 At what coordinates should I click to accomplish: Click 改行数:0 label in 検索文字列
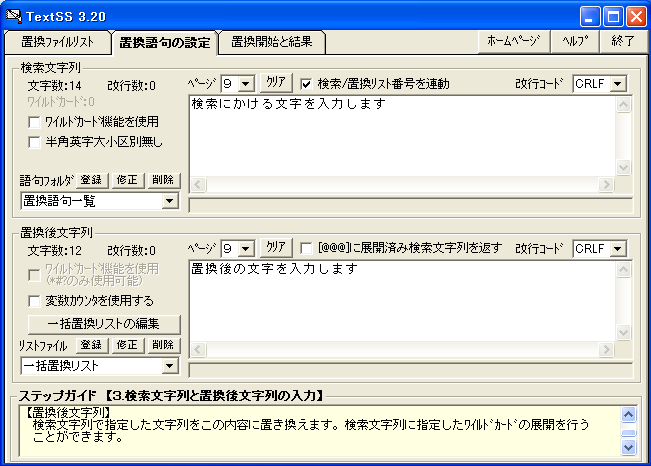[132, 86]
